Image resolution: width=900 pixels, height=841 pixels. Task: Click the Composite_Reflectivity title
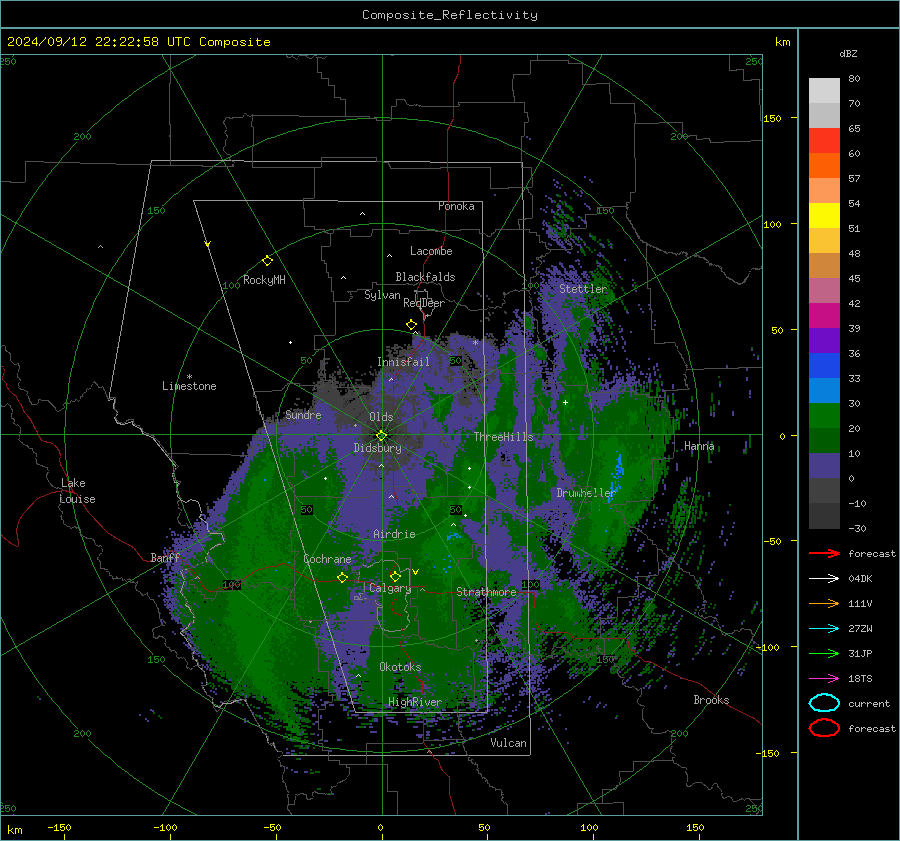tap(450, 15)
